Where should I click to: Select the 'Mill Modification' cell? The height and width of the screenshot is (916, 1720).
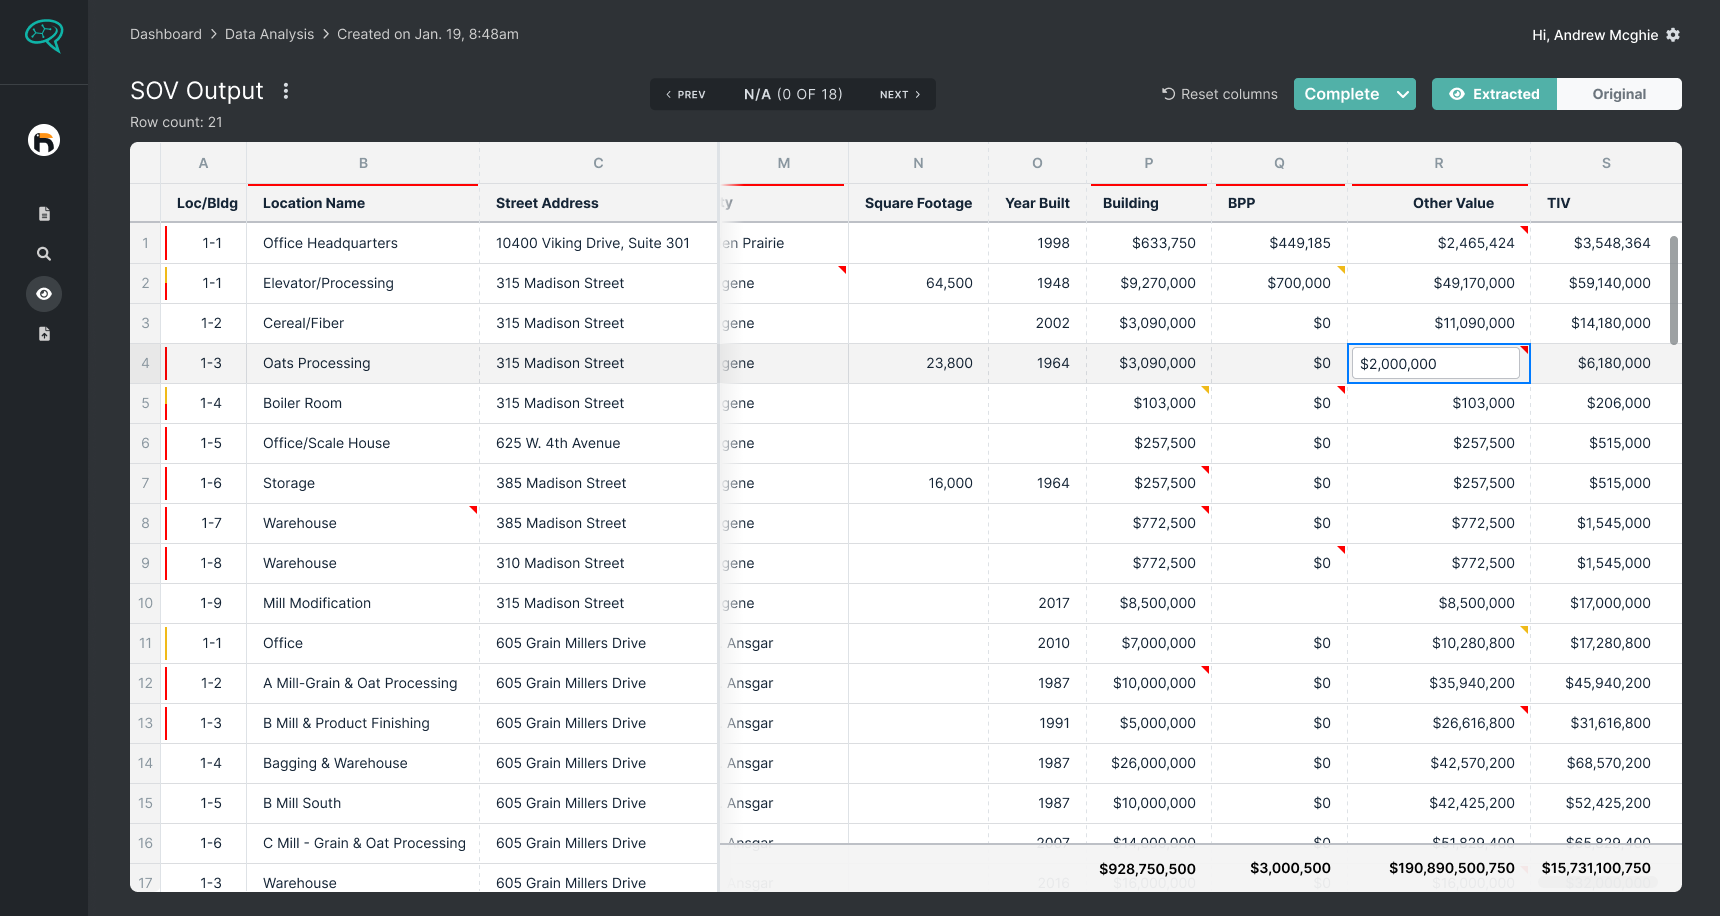[x=363, y=603]
